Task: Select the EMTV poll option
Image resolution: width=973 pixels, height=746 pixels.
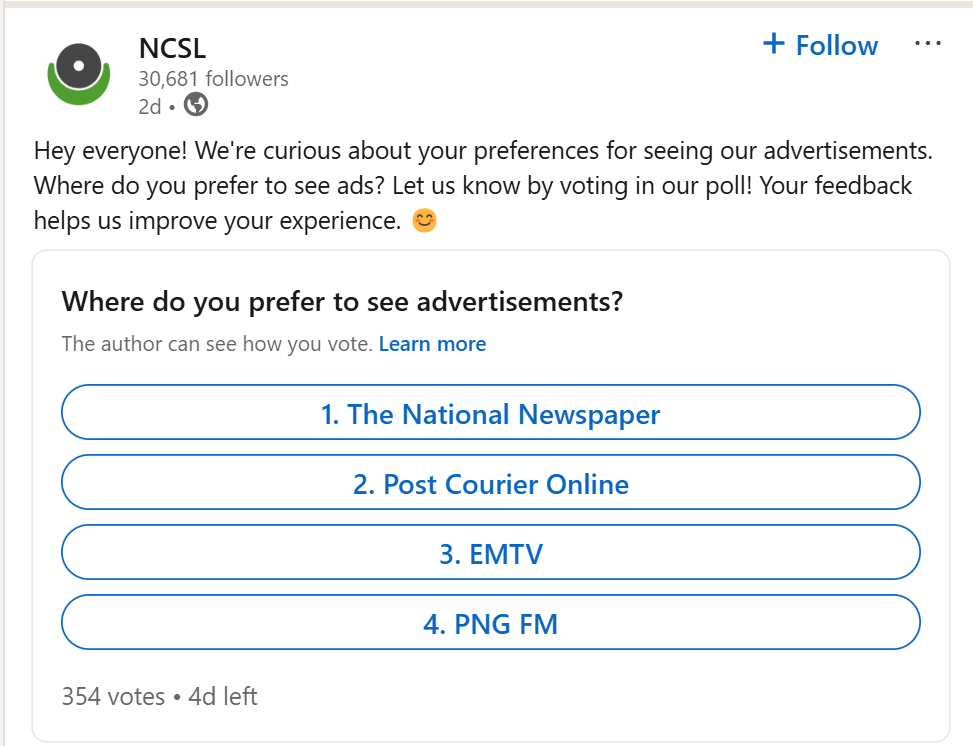Action: 491,553
